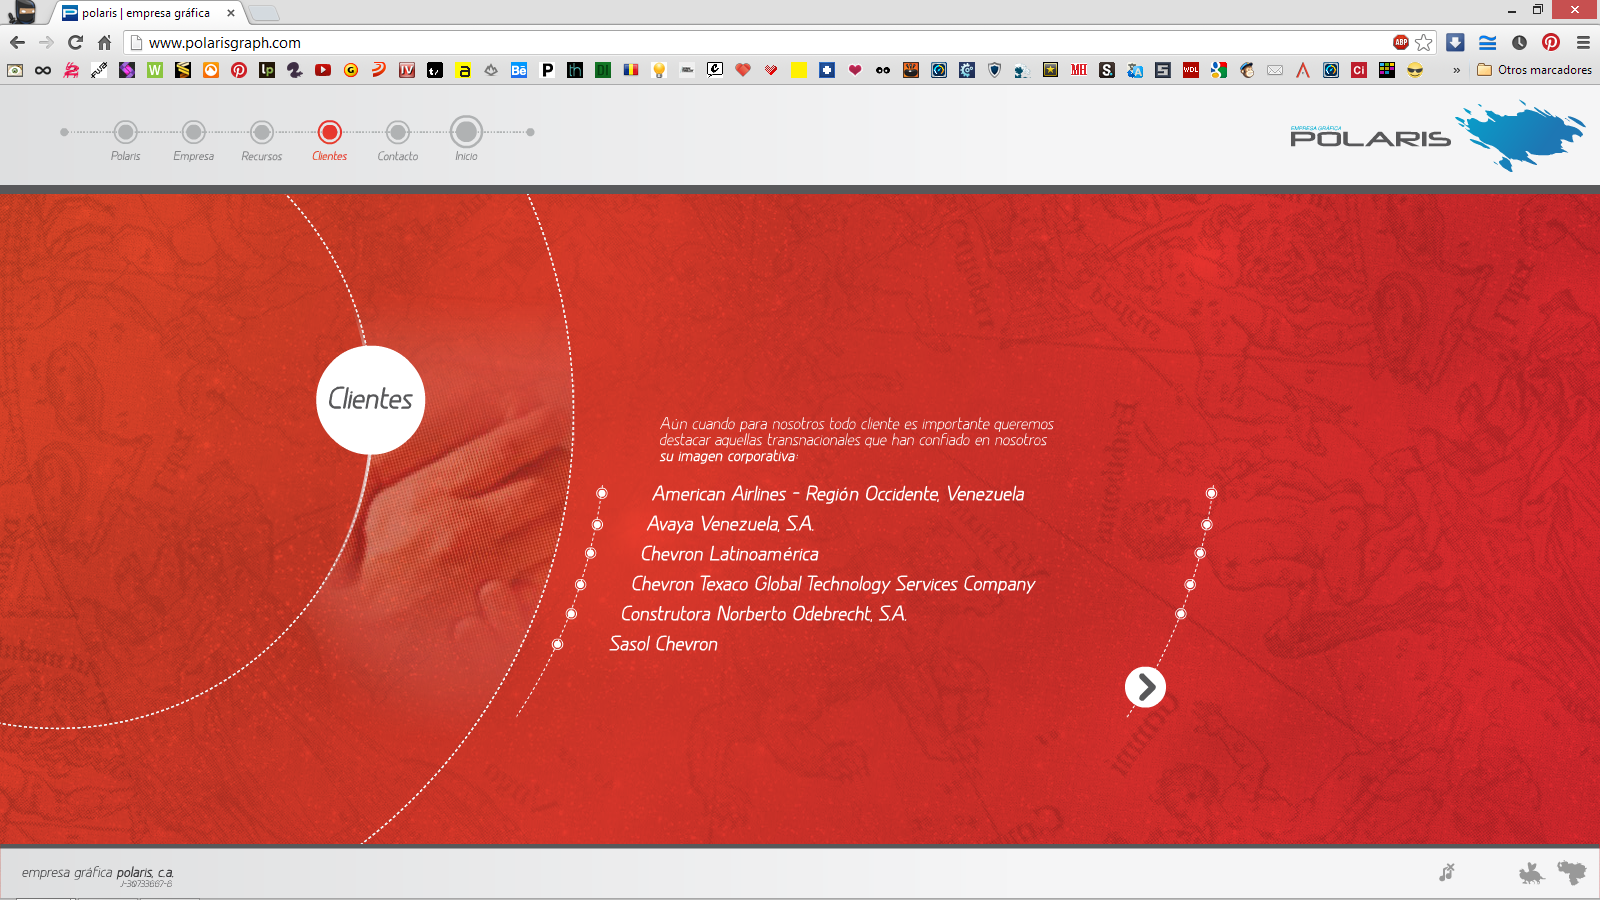Open the Pinterest bookmark in bookmarks bar
Screen dimensions: 1600x900
pos(239,70)
